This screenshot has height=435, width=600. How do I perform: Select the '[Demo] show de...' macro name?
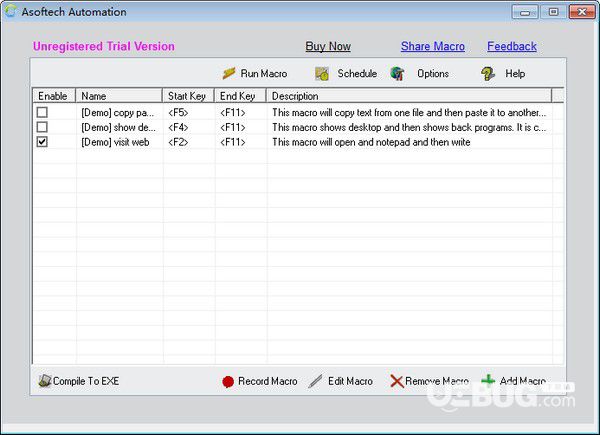(118, 127)
